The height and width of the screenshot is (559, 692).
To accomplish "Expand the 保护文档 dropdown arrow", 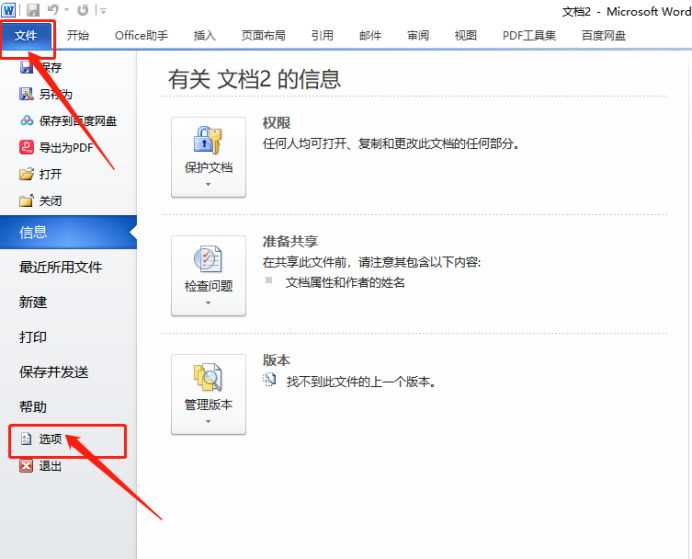I will (208, 184).
